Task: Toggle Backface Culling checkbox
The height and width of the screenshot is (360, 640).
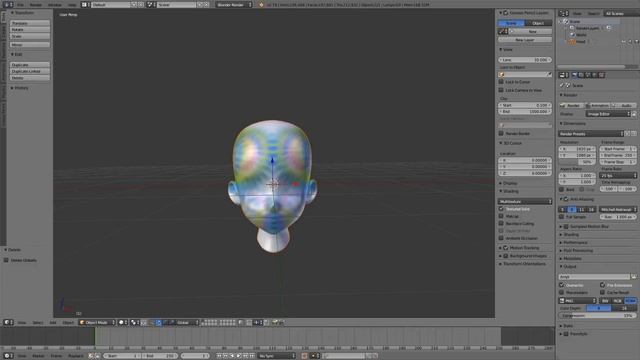Action: pos(501,223)
